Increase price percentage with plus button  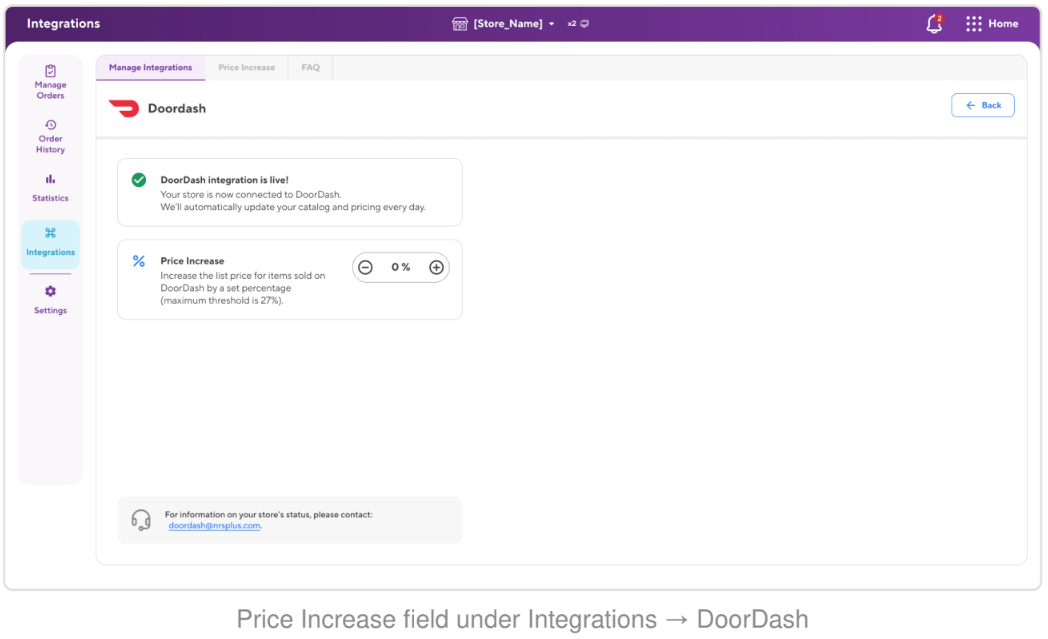pos(436,267)
